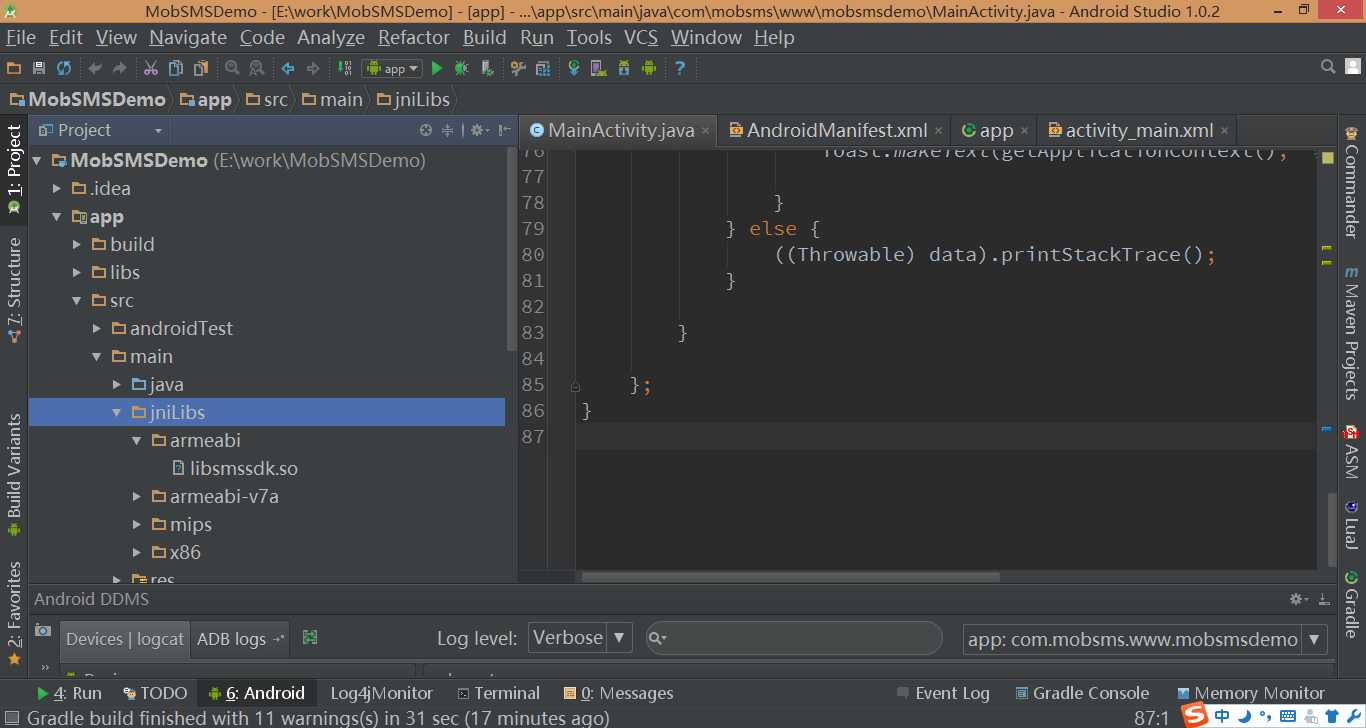Image resolution: width=1366 pixels, height=728 pixels.
Task: Open Project Structure toolbar icon
Action: (543, 68)
